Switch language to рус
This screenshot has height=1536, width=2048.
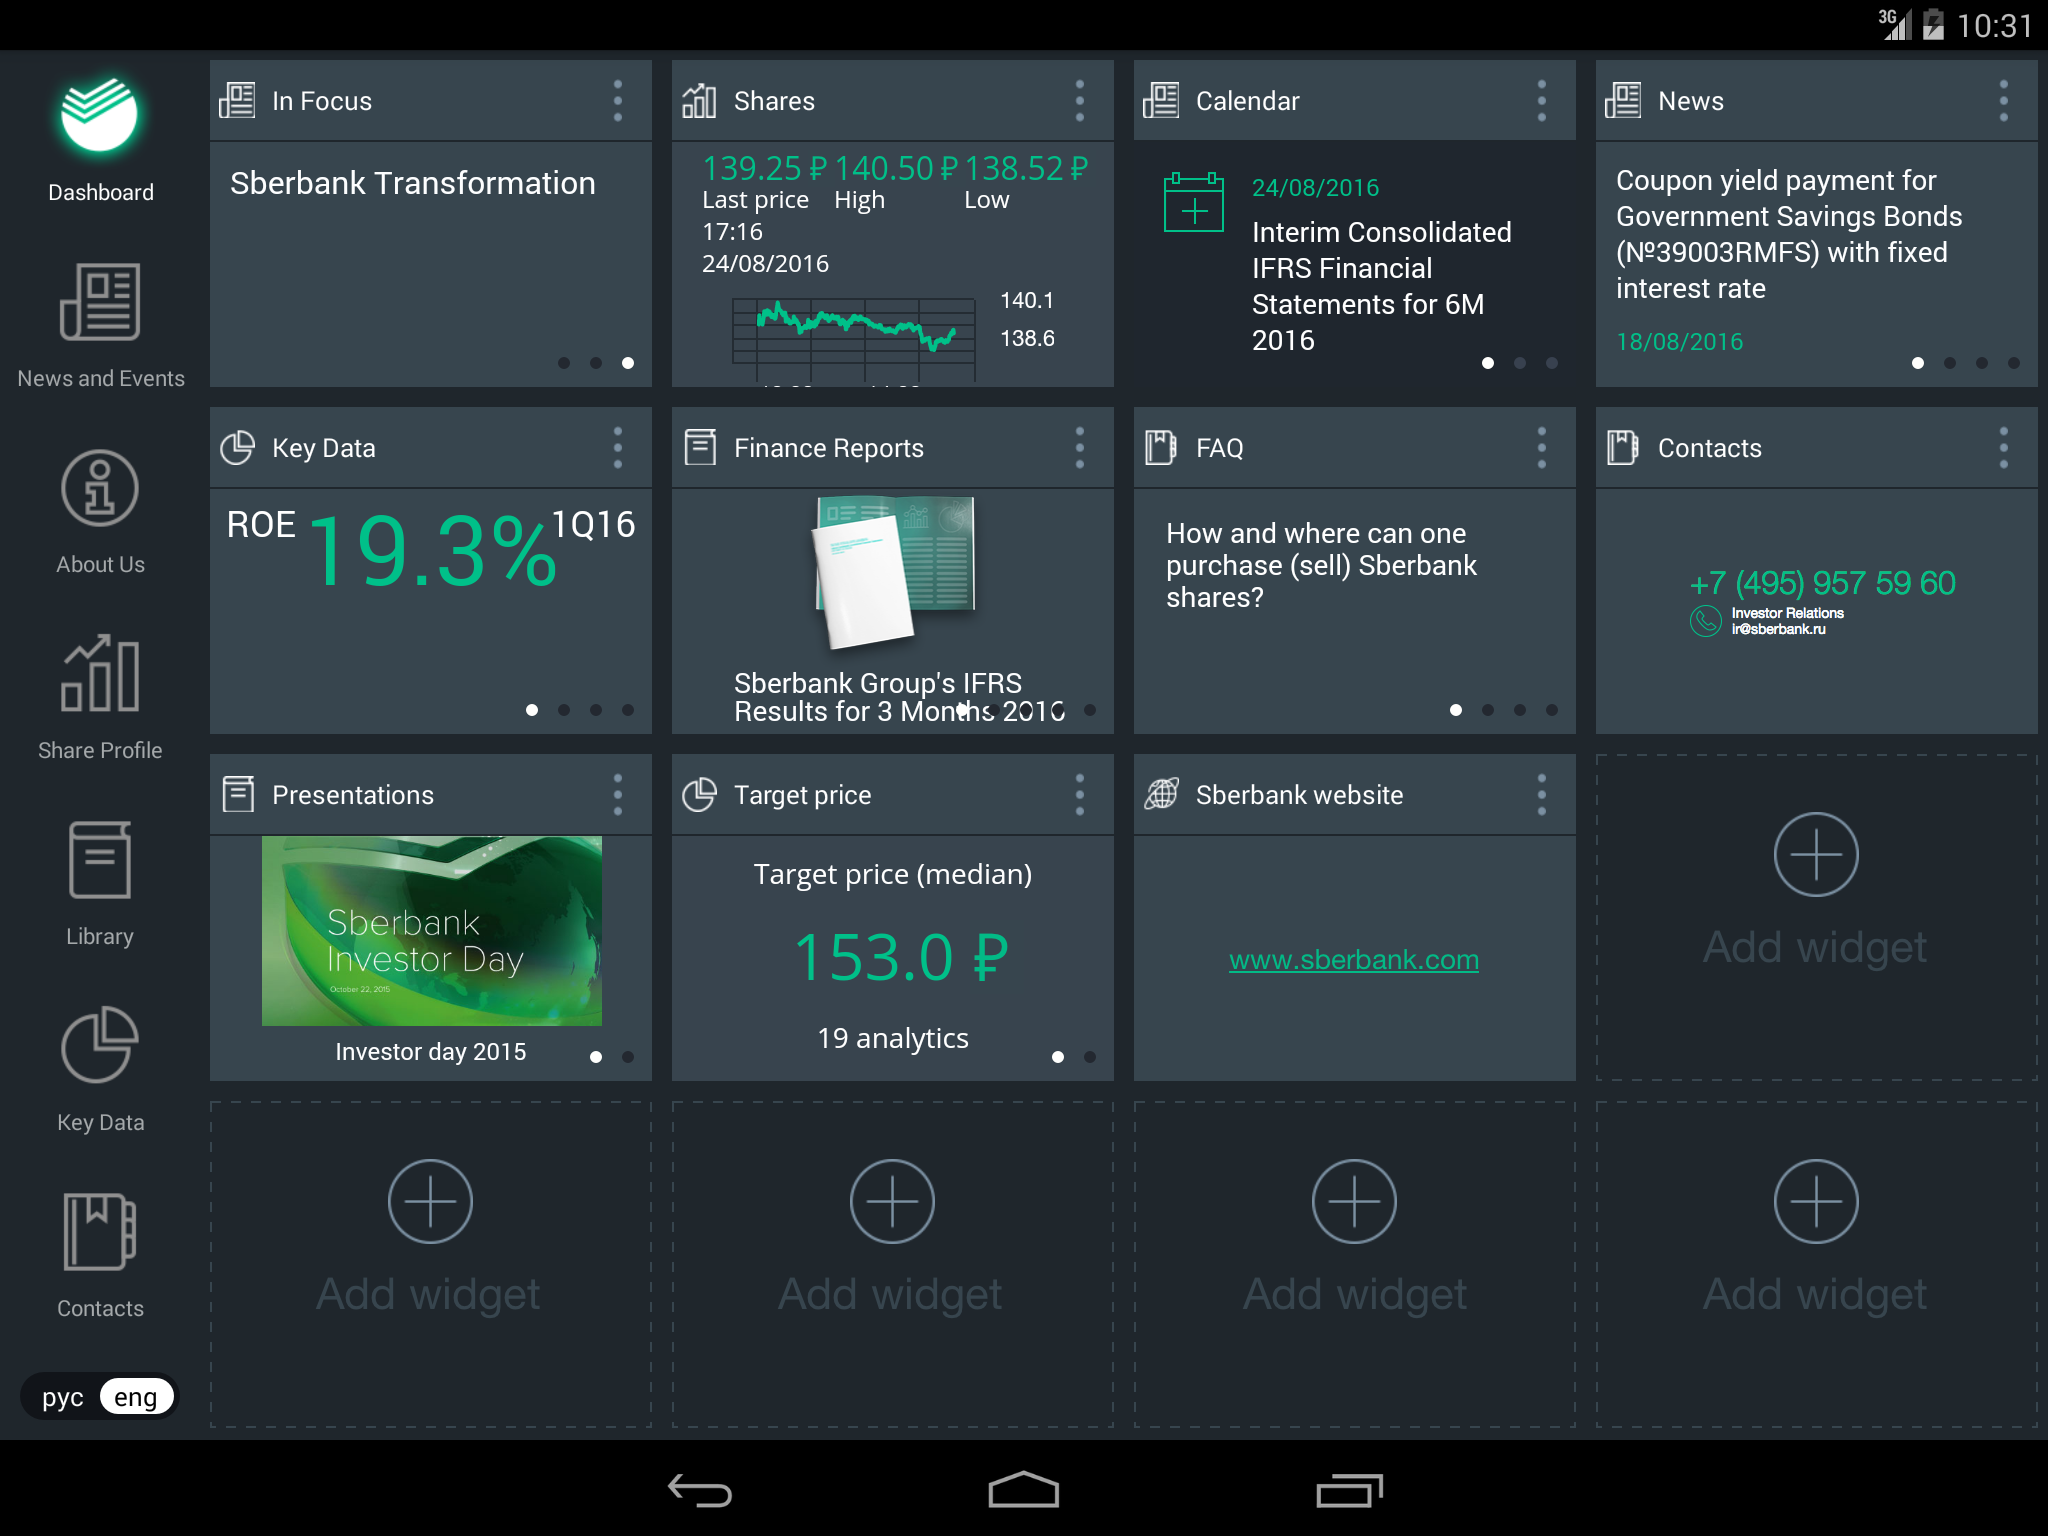tap(62, 1397)
